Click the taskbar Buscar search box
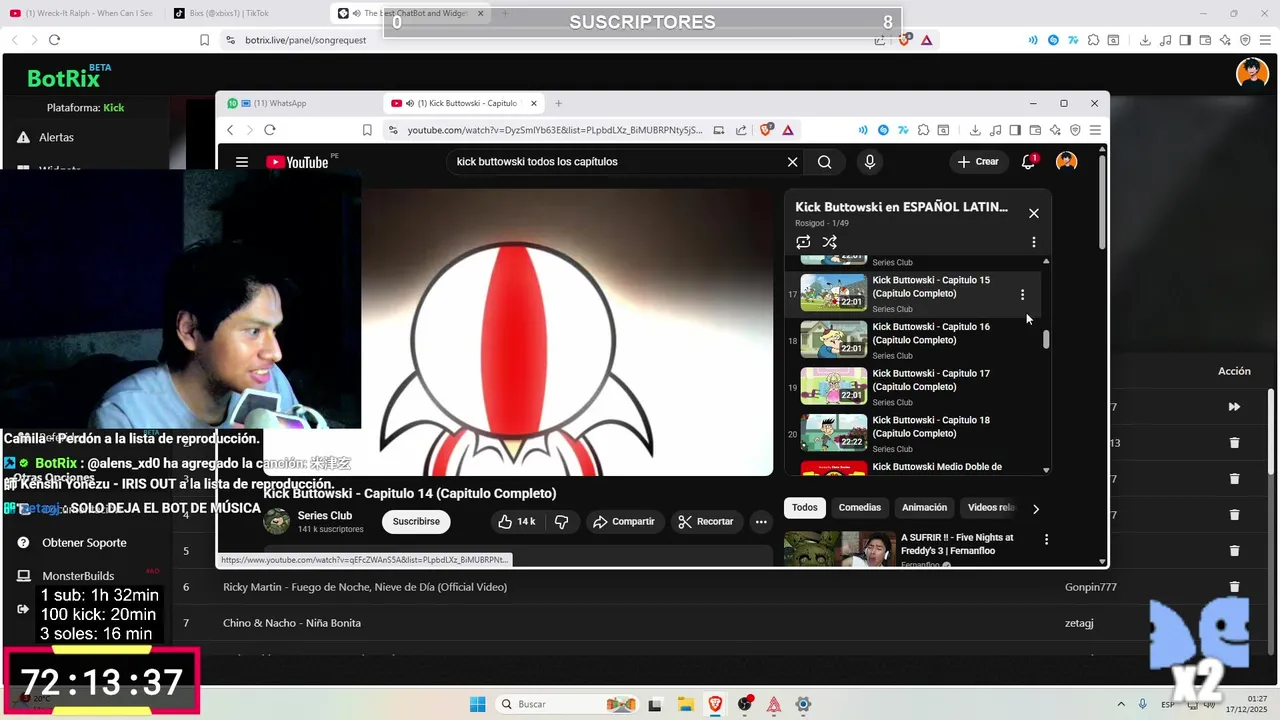 [x=566, y=704]
